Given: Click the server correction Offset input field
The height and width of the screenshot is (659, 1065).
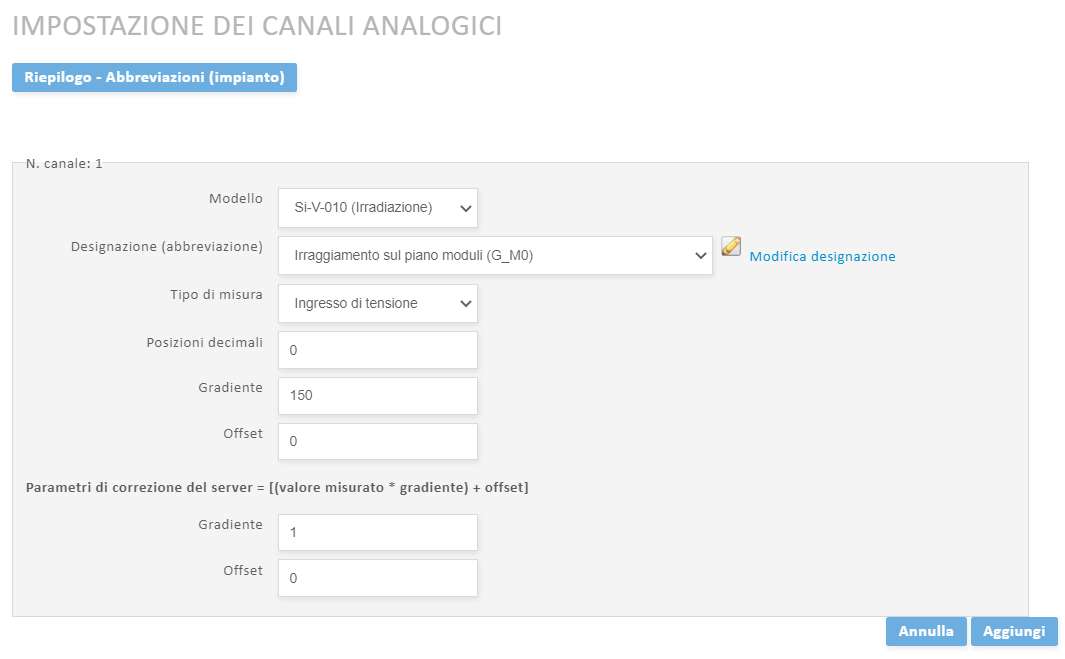Looking at the screenshot, I should (x=378, y=578).
